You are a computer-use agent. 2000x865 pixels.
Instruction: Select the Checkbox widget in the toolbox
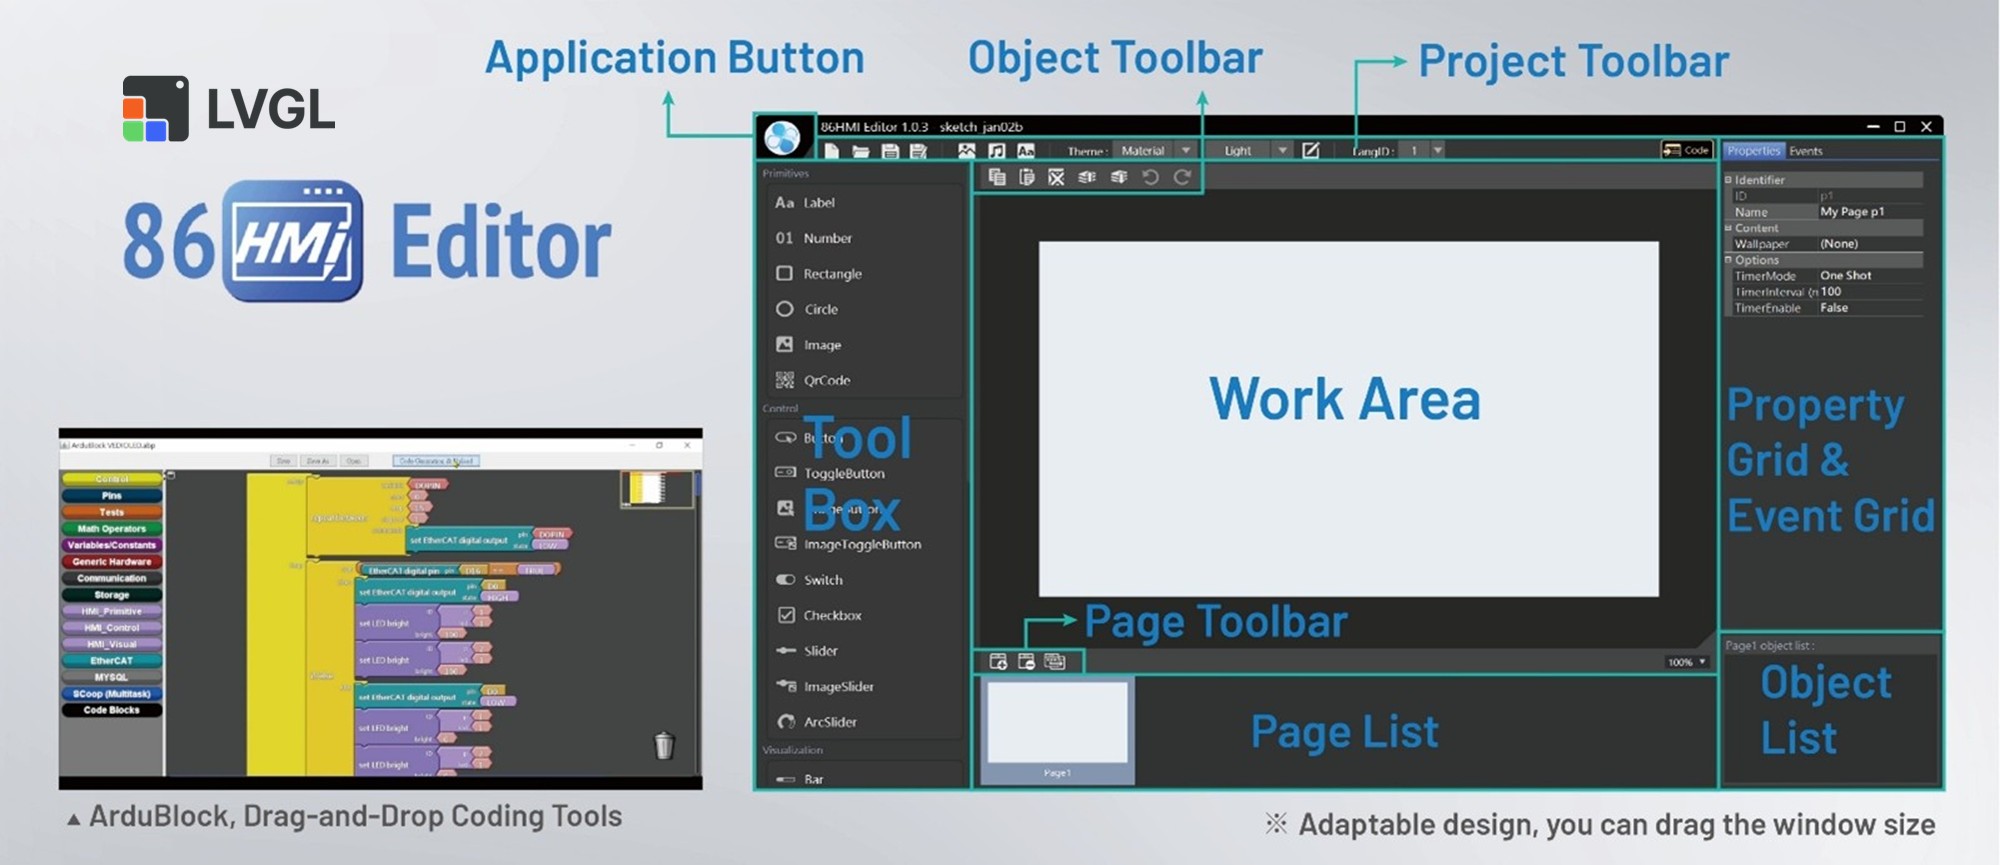831,615
